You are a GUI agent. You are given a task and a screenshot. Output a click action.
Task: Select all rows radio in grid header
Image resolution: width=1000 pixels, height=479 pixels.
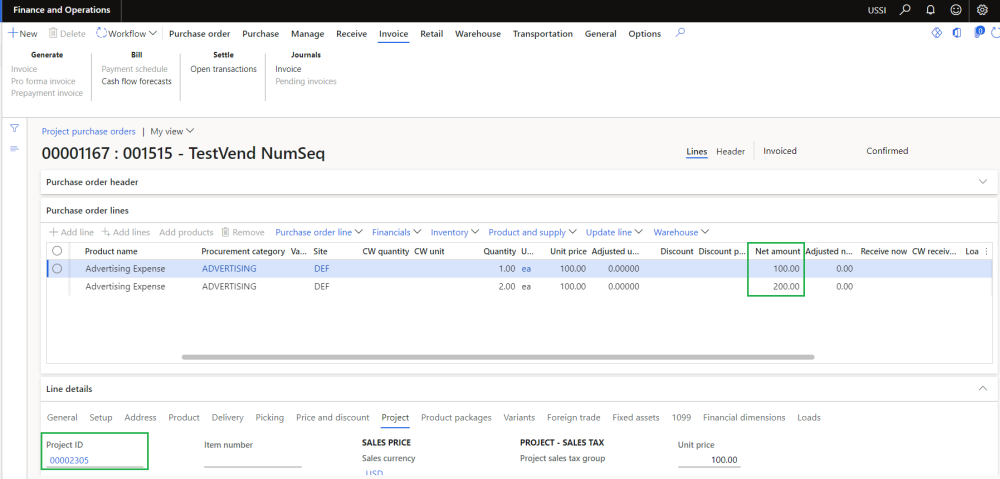[57, 251]
